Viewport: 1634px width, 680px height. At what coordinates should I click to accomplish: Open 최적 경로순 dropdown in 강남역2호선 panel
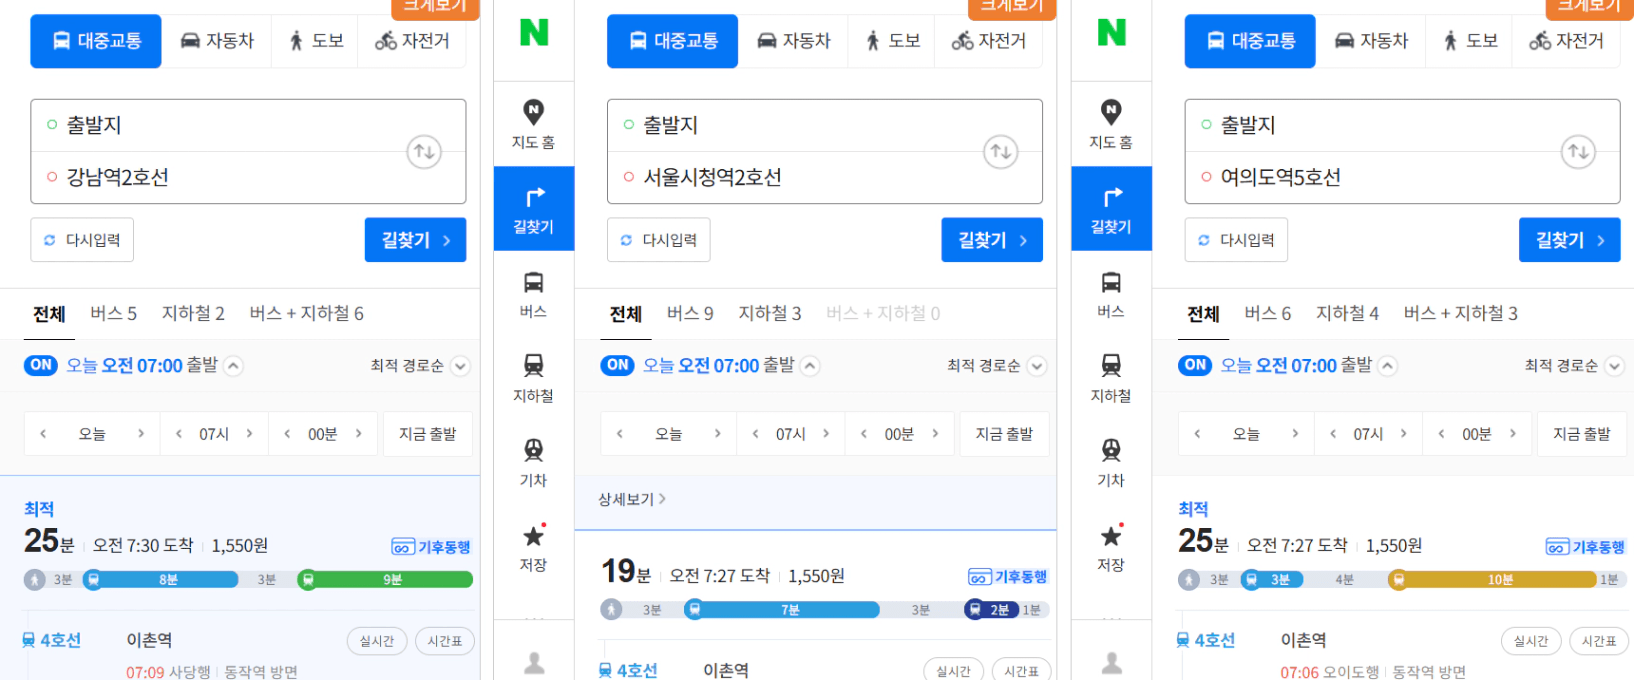420,366
